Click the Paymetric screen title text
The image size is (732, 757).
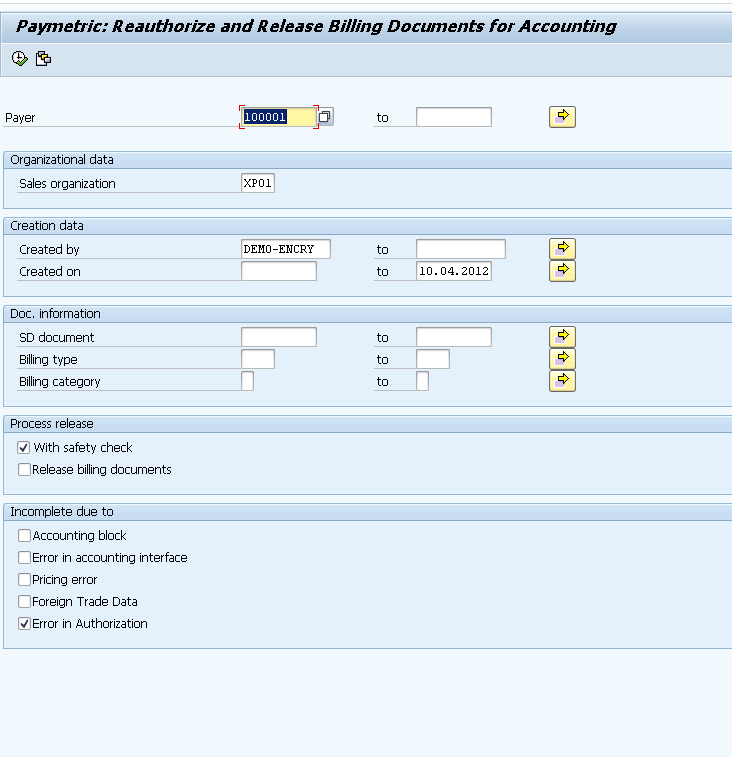[x=316, y=27]
